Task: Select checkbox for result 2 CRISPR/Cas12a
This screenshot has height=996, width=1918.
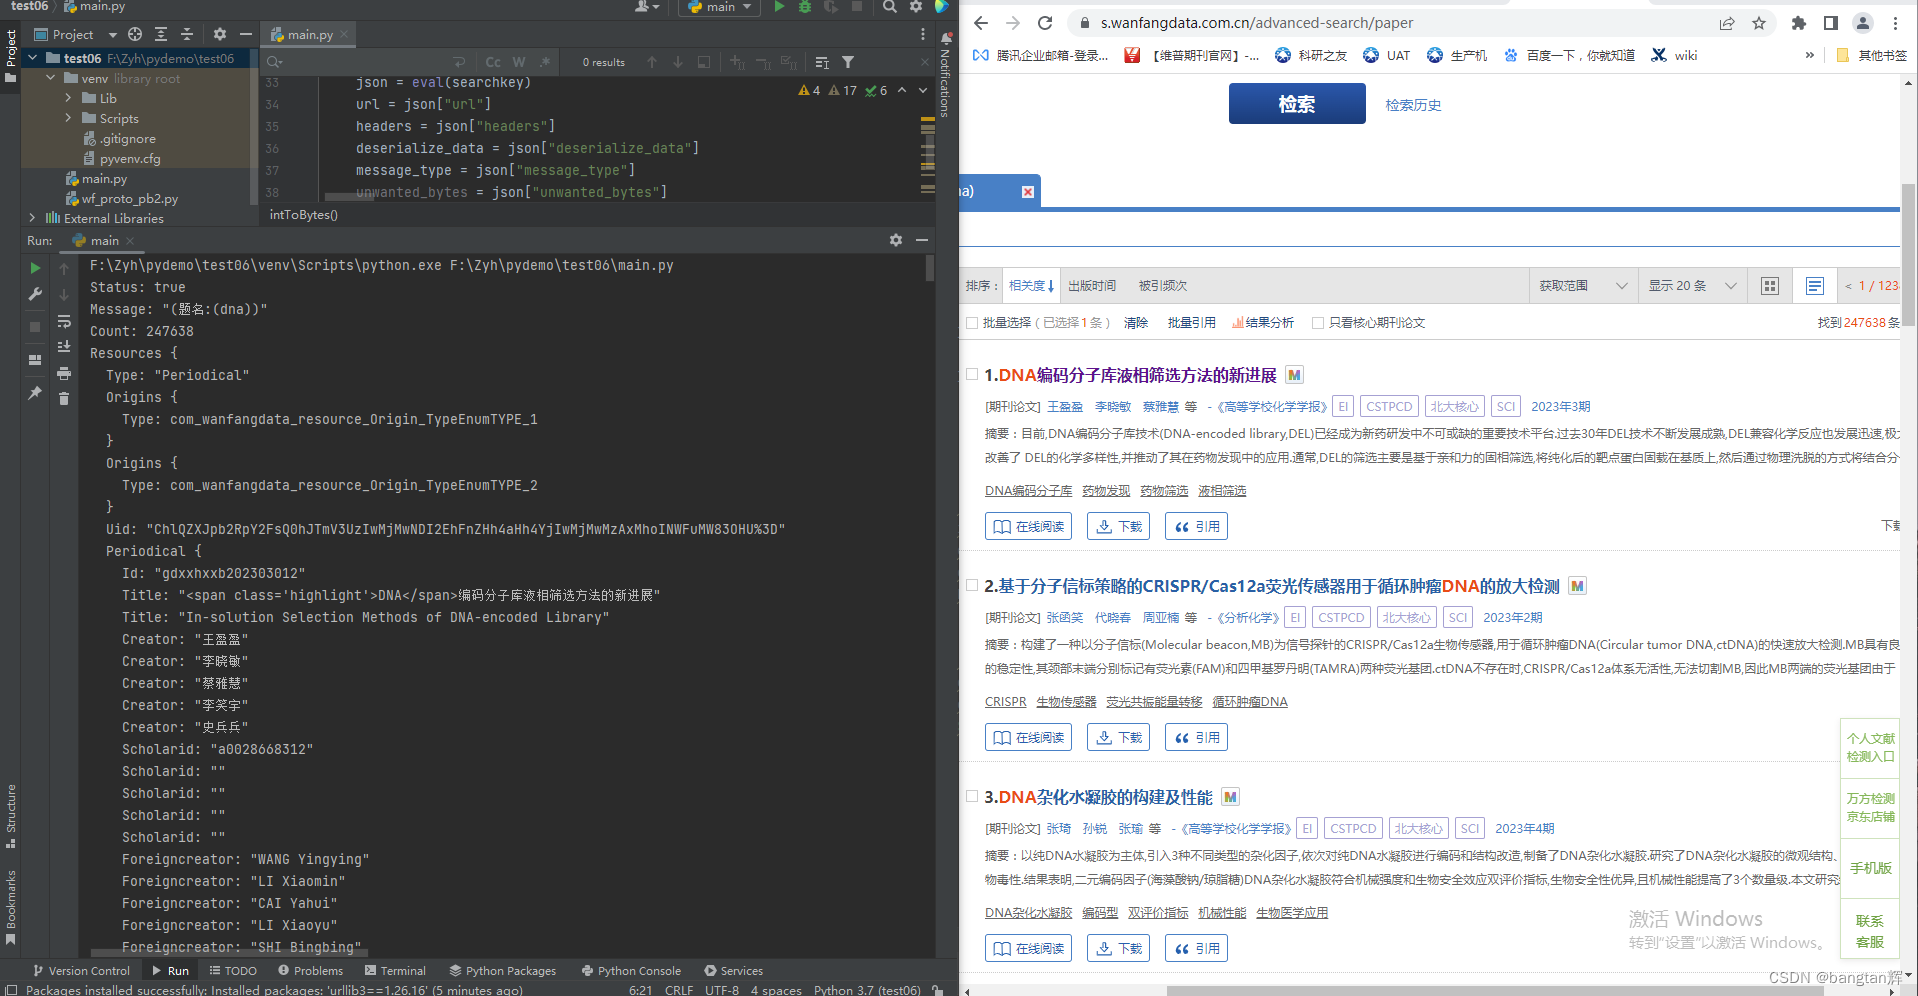Action: 972,585
